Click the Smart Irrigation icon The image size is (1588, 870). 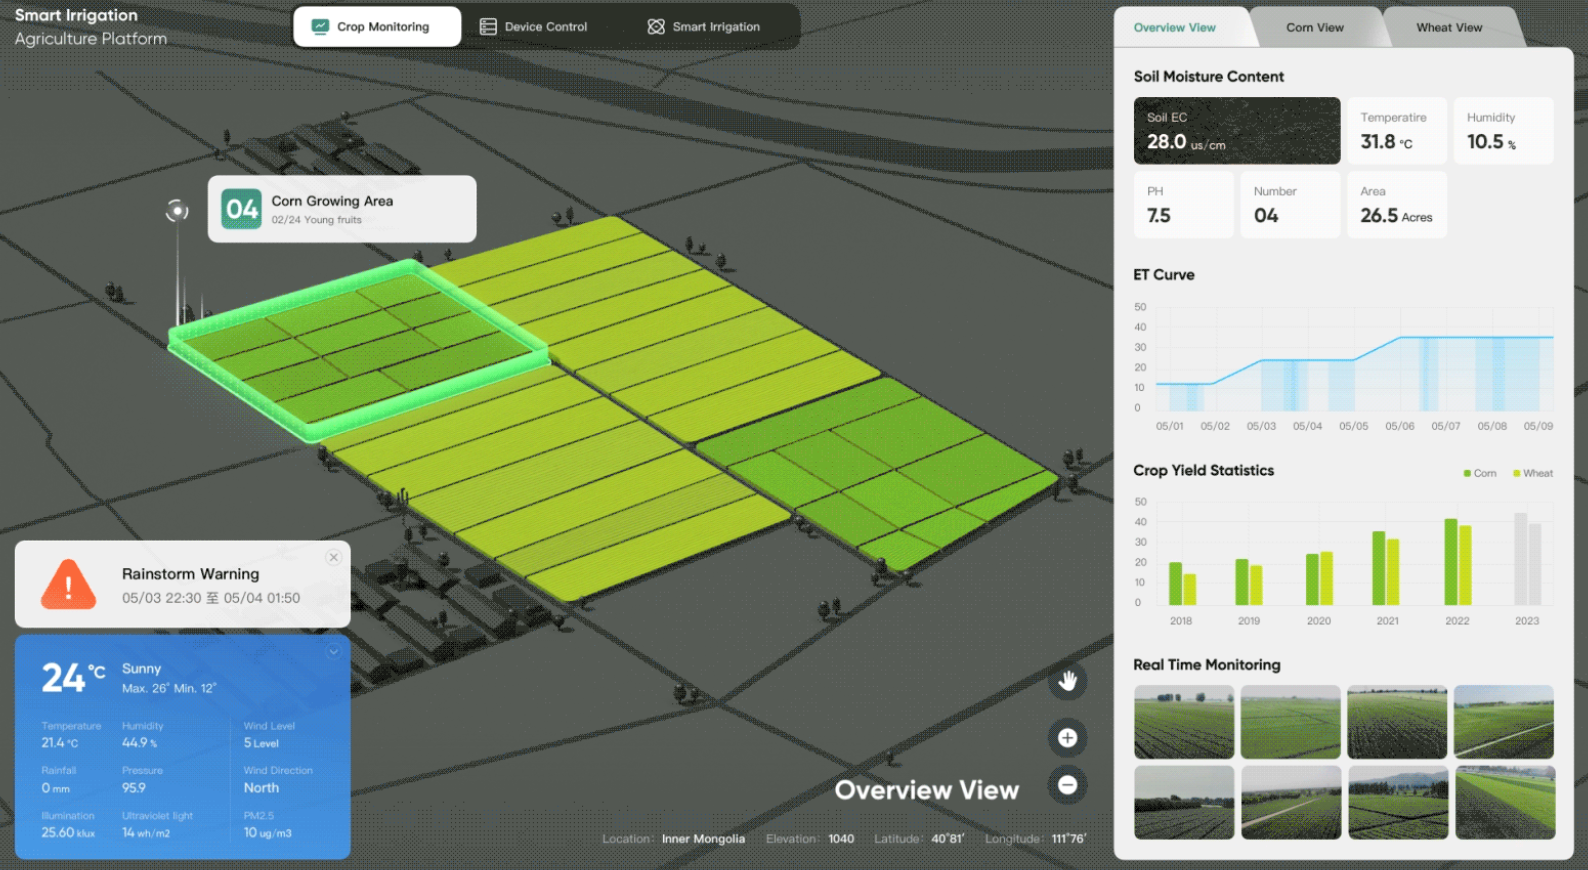click(x=656, y=27)
